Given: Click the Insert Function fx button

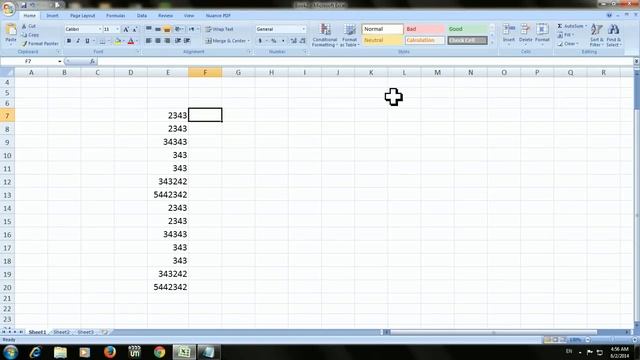Looking at the screenshot, I should click(x=93, y=61).
